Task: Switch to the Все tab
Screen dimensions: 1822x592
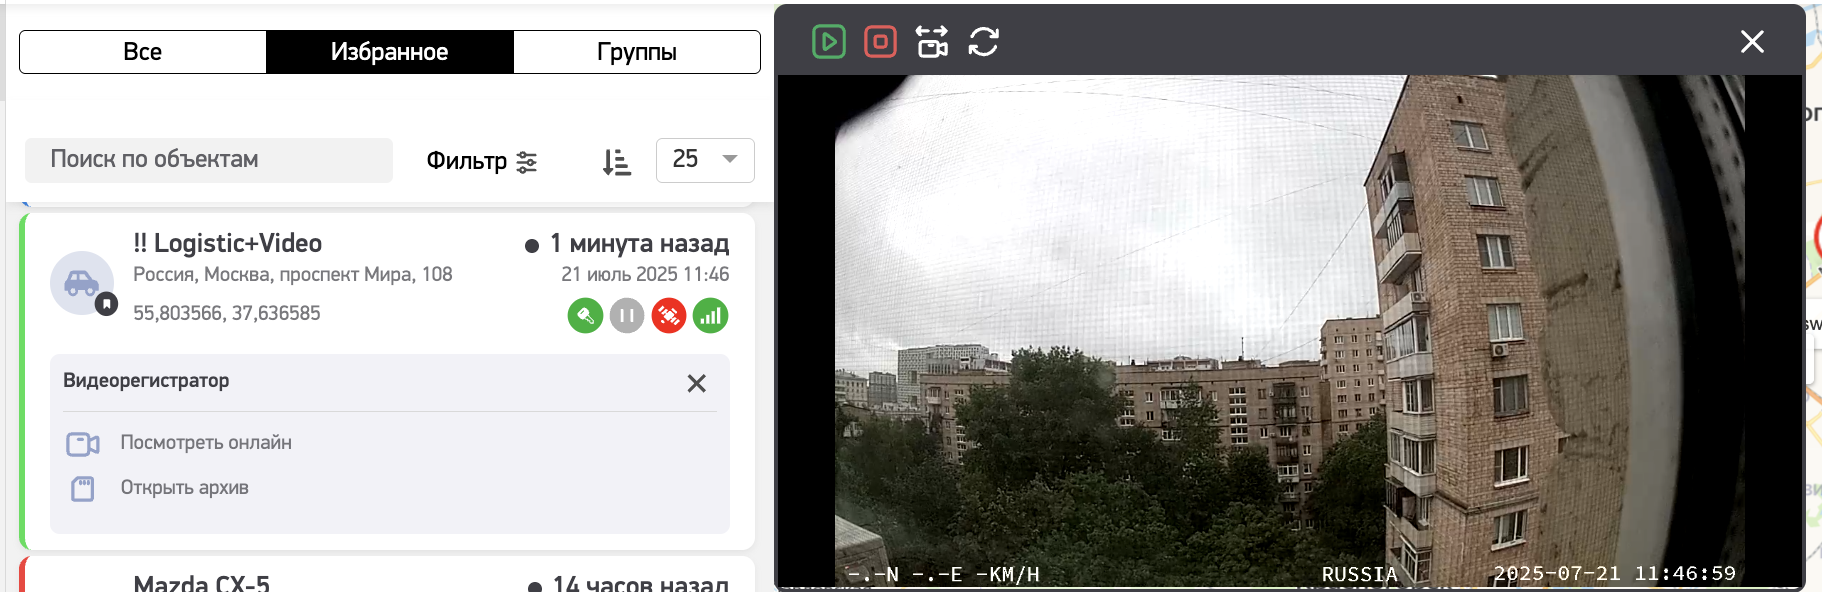Action: (x=143, y=52)
